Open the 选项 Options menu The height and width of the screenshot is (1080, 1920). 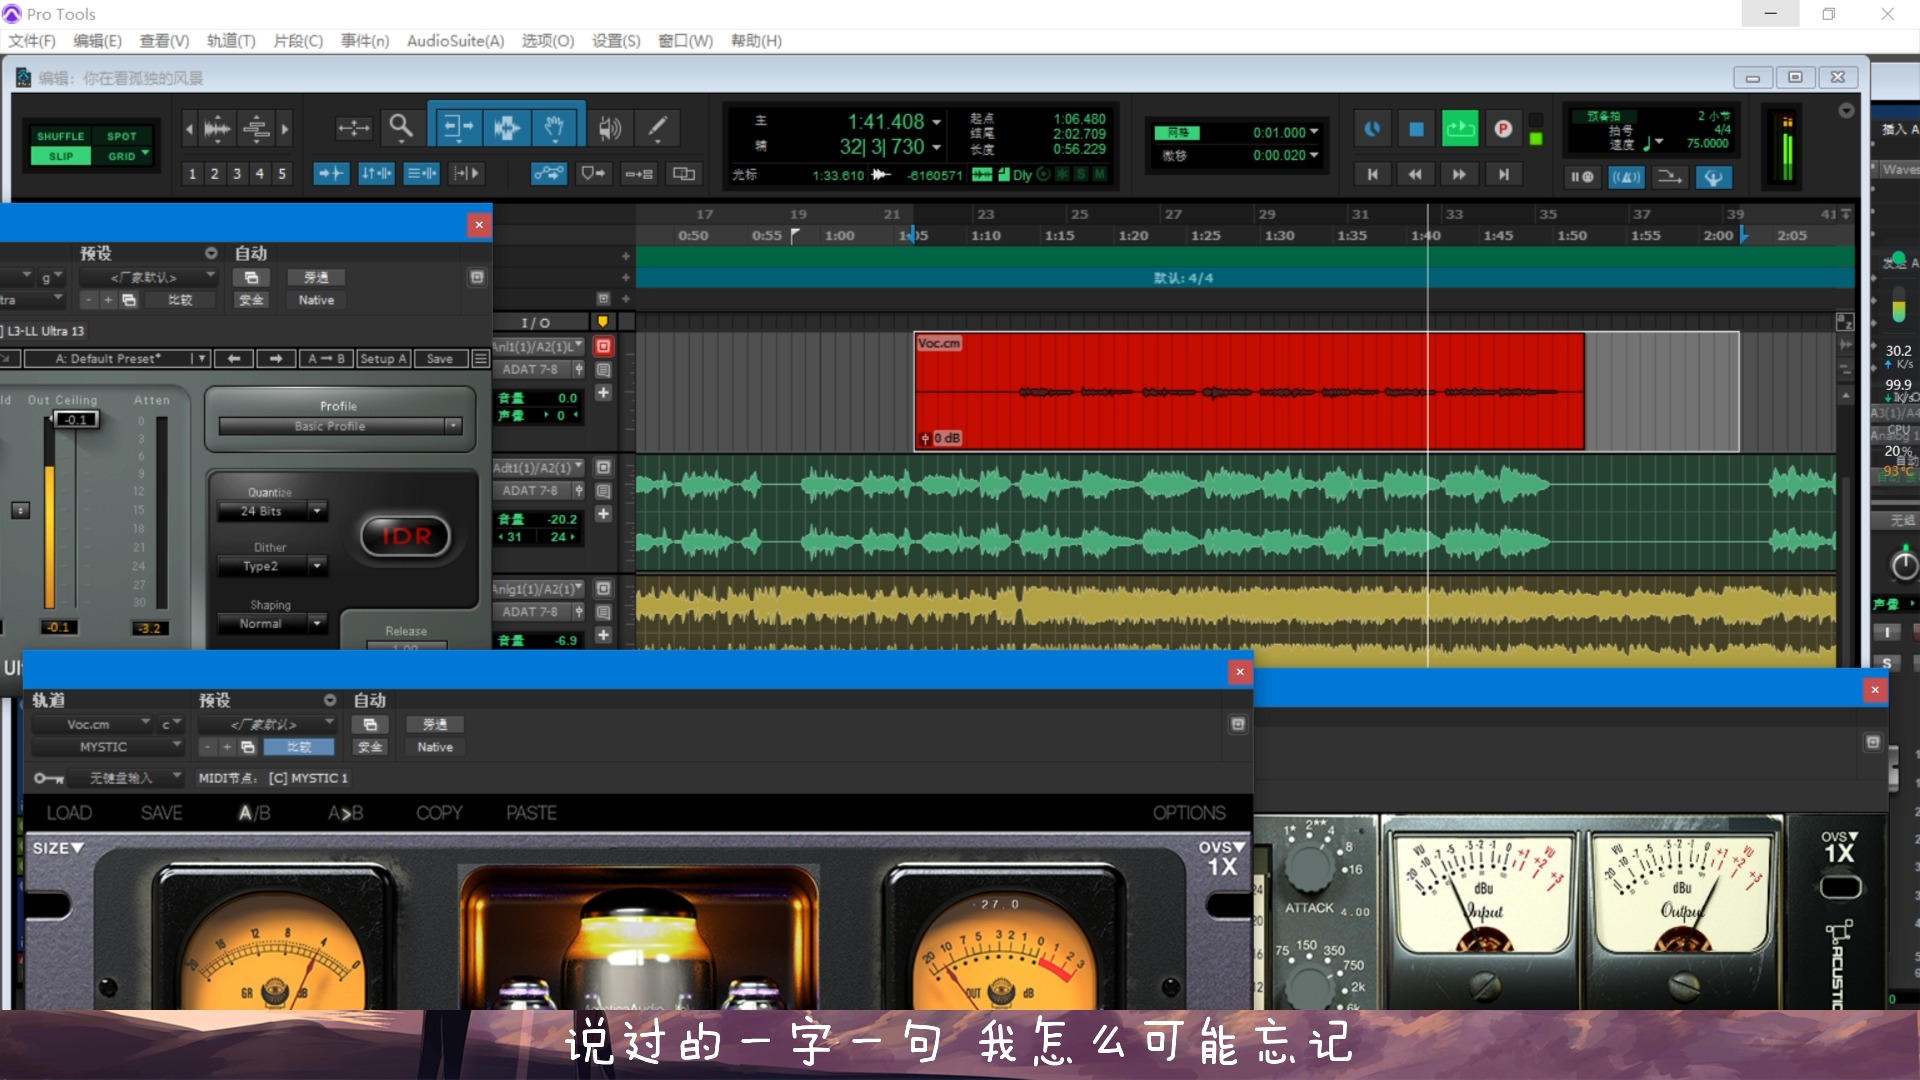click(x=546, y=40)
